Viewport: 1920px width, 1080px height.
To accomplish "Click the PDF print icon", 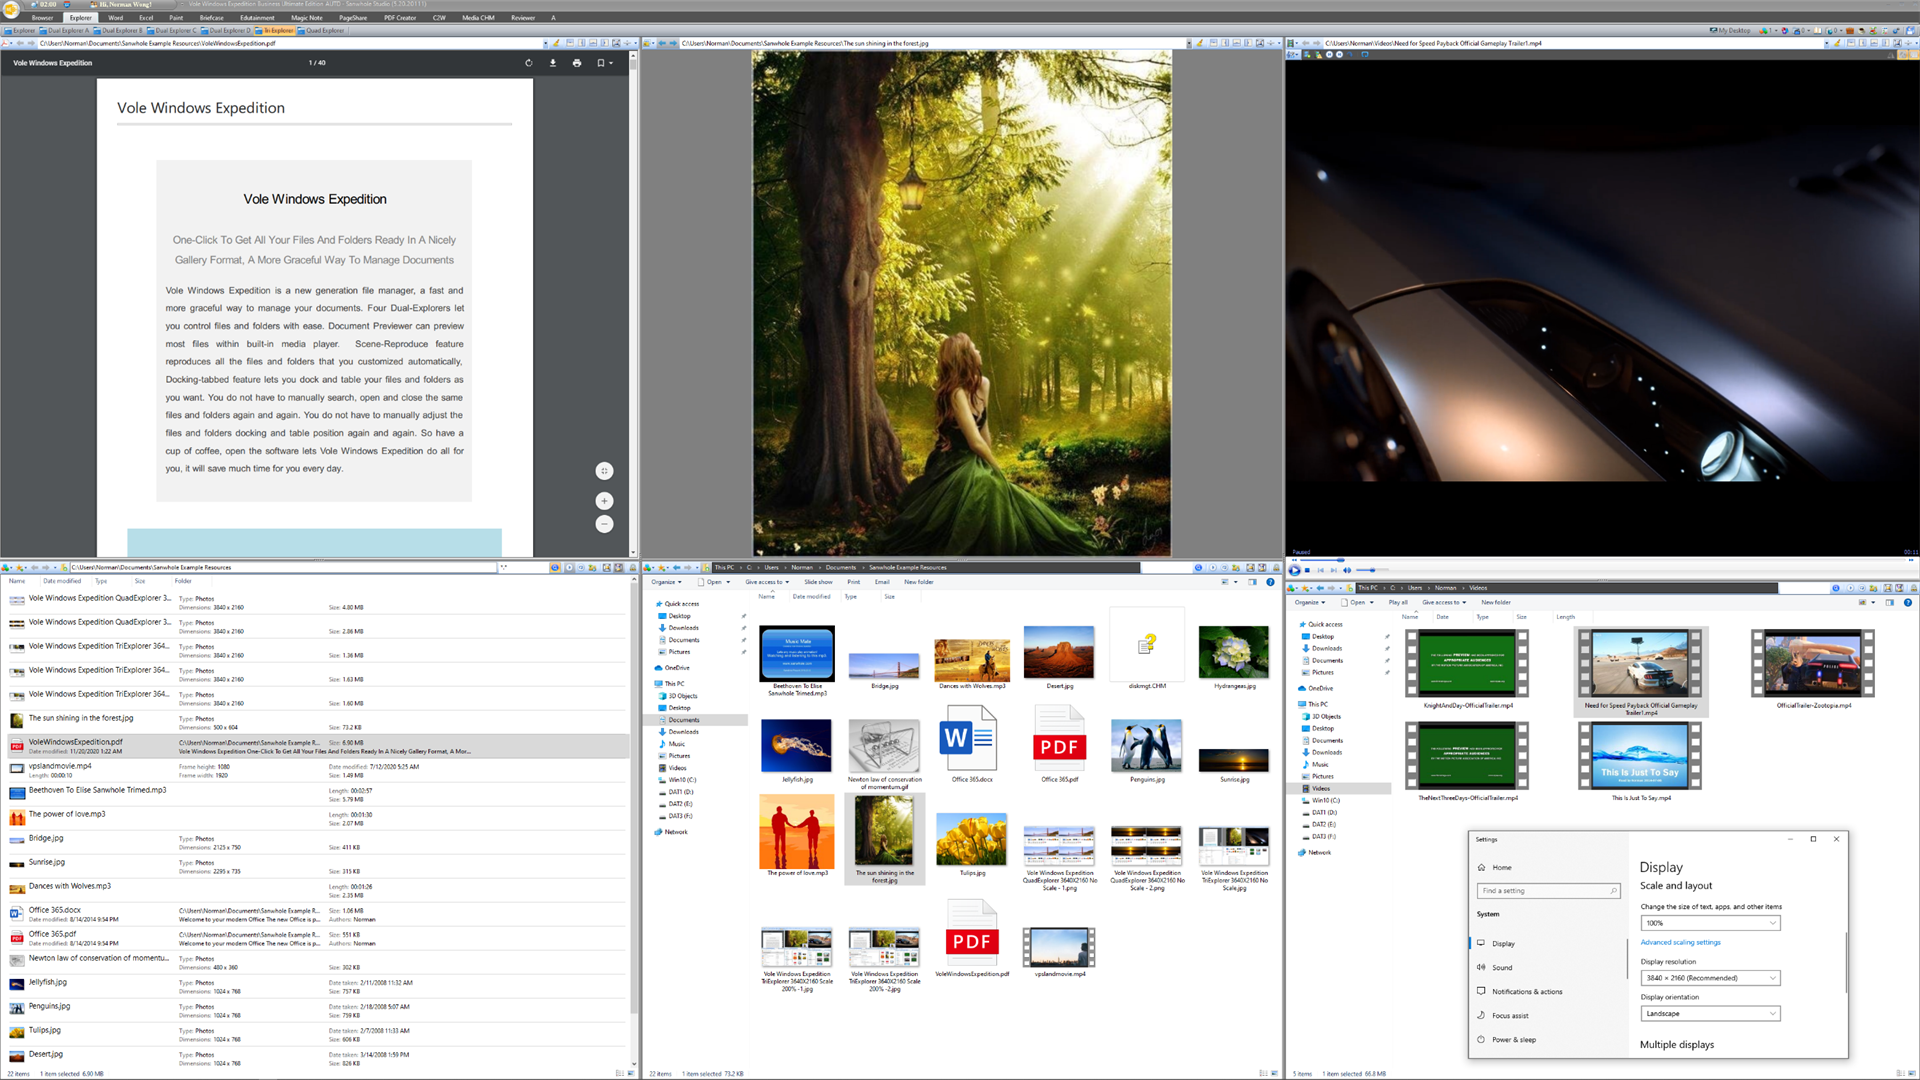I will pos(577,63).
